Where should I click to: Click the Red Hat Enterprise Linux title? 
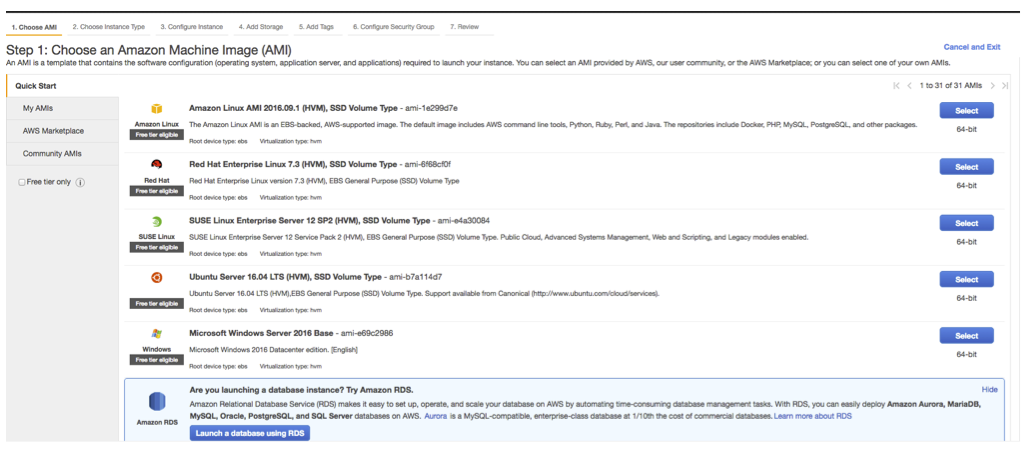pos(293,164)
